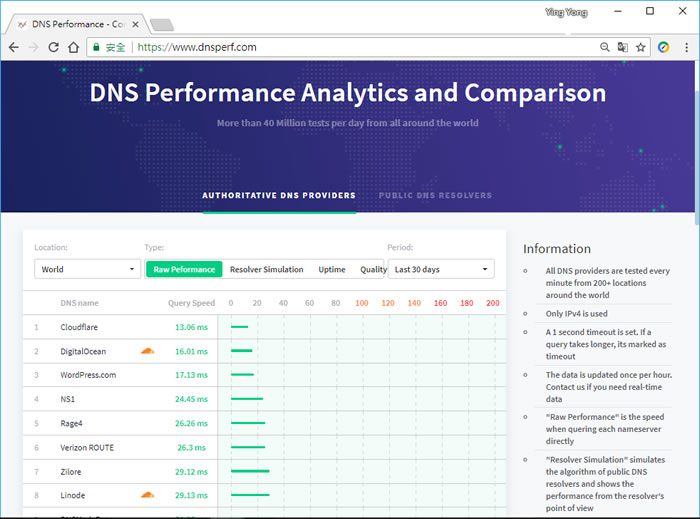Click the Verizon ROUTE provider name
Screen dimensions: 700x519
(x=87, y=447)
